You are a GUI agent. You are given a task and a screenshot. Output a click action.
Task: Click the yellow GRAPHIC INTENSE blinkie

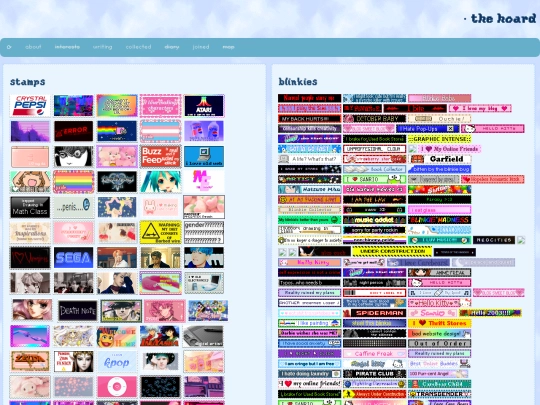pyautogui.click(x=439, y=139)
